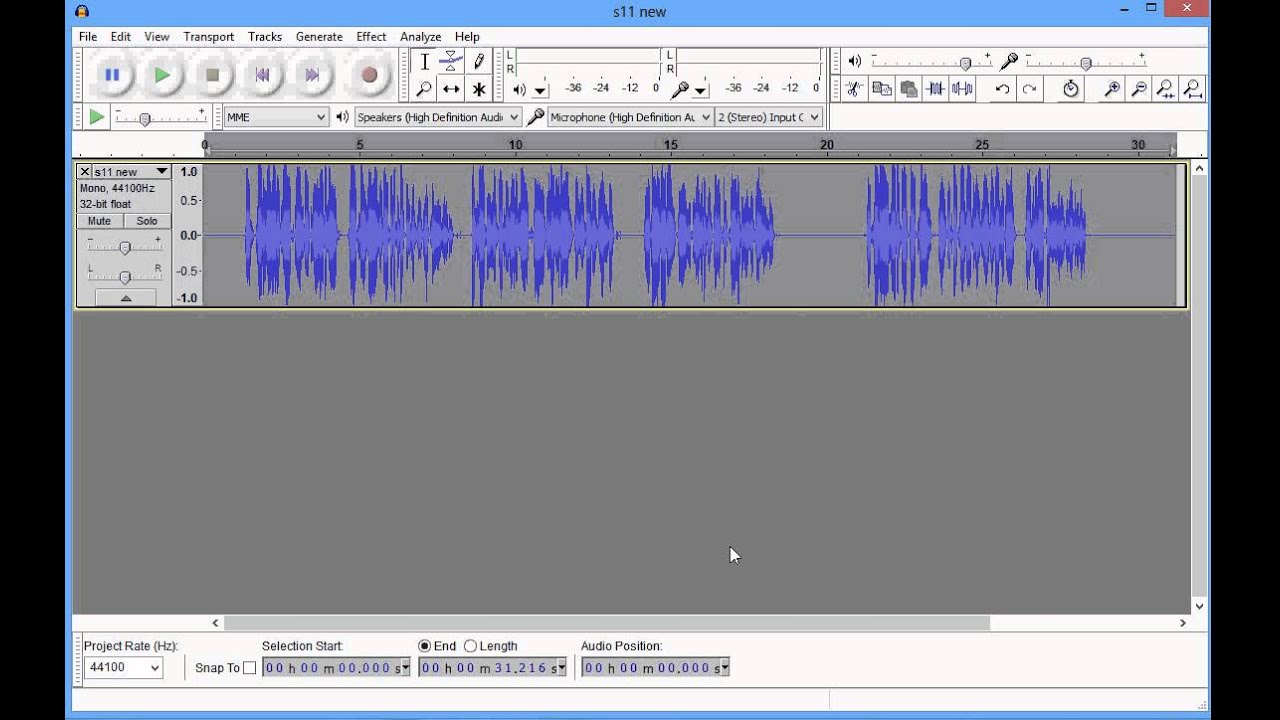This screenshot has height=720, width=1280.
Task: Select the Zoom magnifier tool
Action: click(424, 89)
